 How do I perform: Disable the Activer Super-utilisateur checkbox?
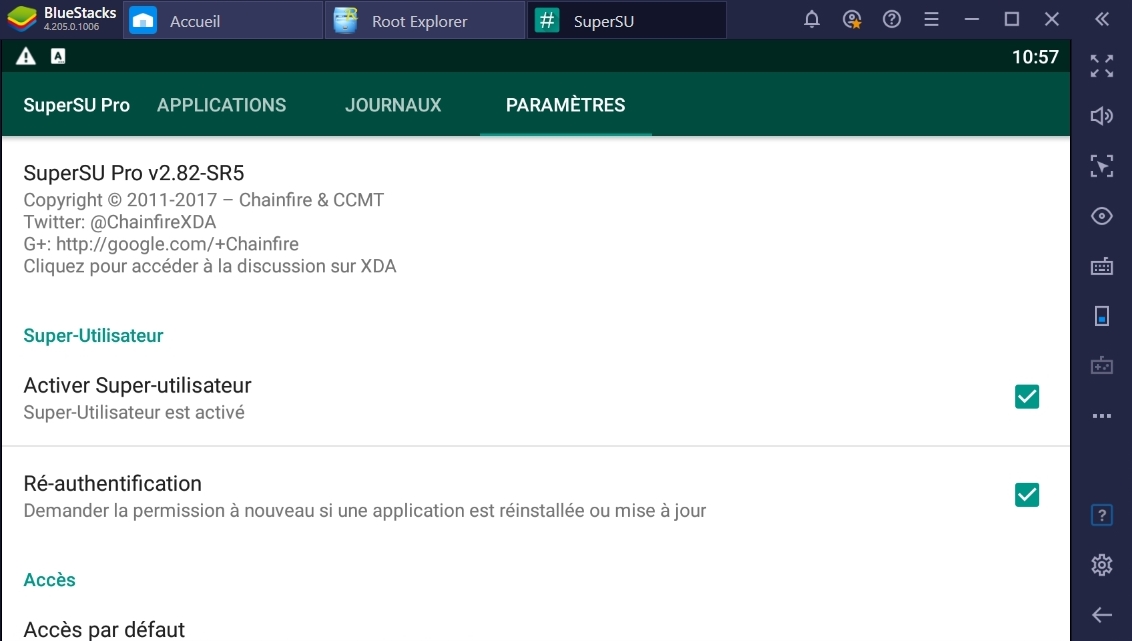pos(1027,396)
